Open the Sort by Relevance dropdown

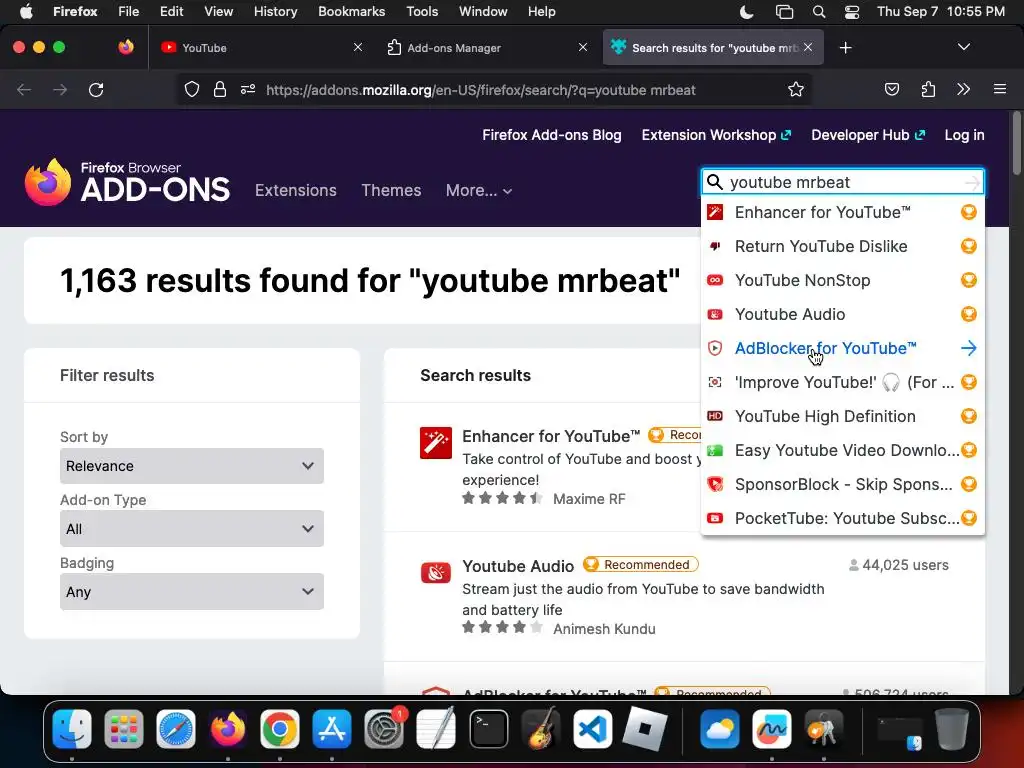pos(191,466)
